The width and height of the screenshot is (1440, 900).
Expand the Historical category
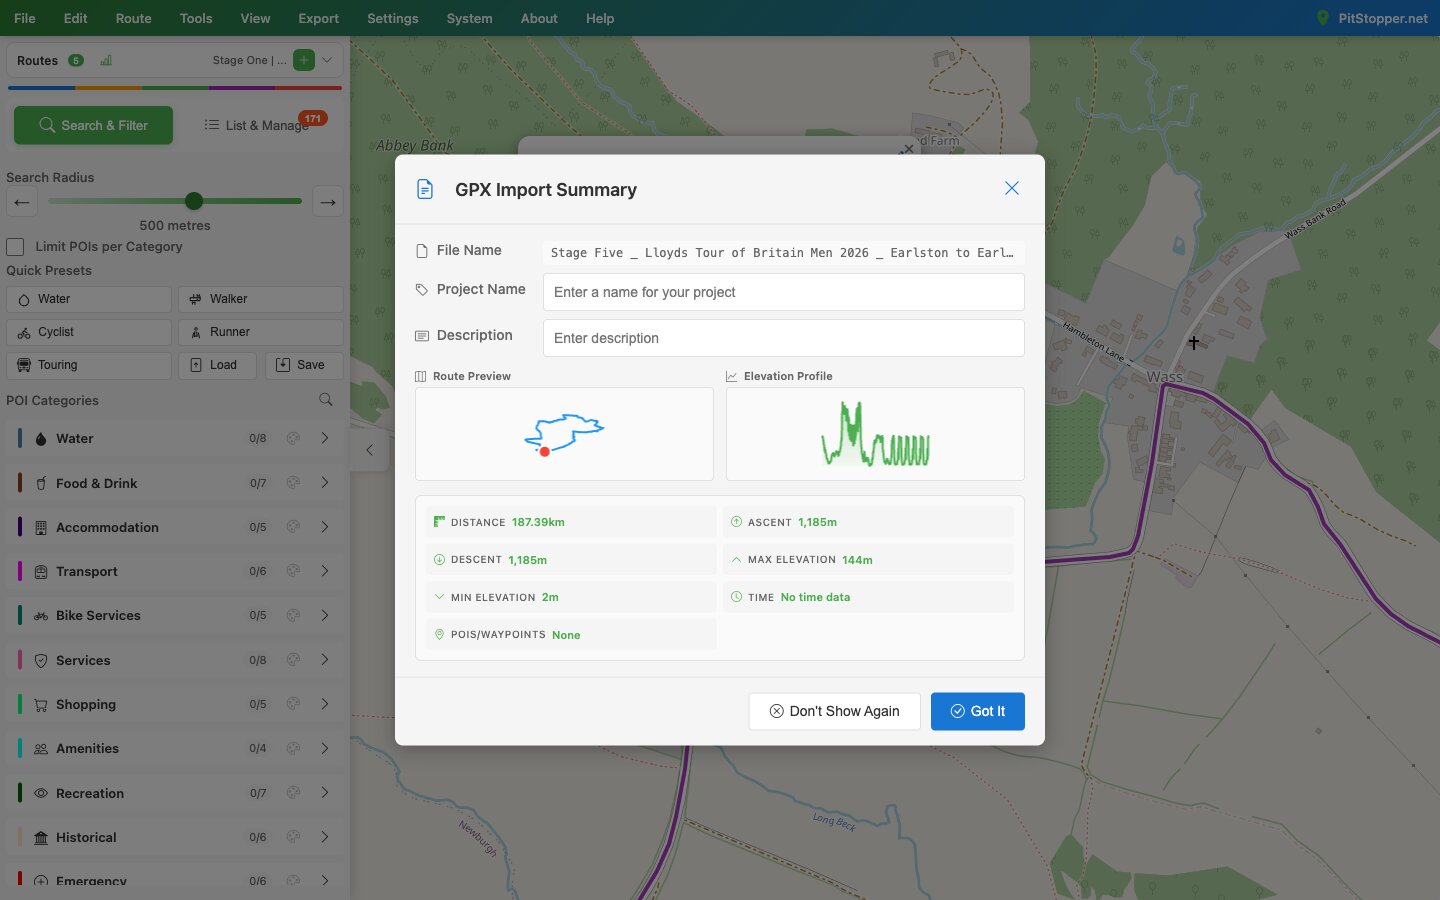click(325, 837)
